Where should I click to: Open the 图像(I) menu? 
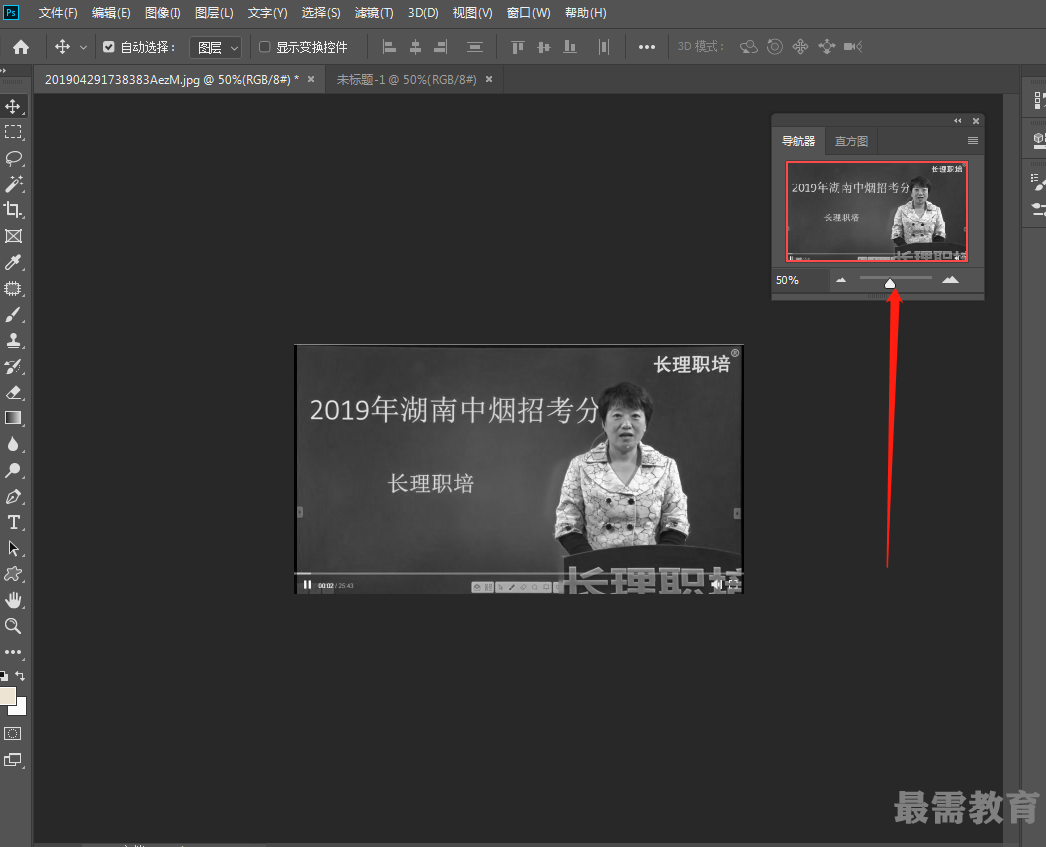(163, 13)
